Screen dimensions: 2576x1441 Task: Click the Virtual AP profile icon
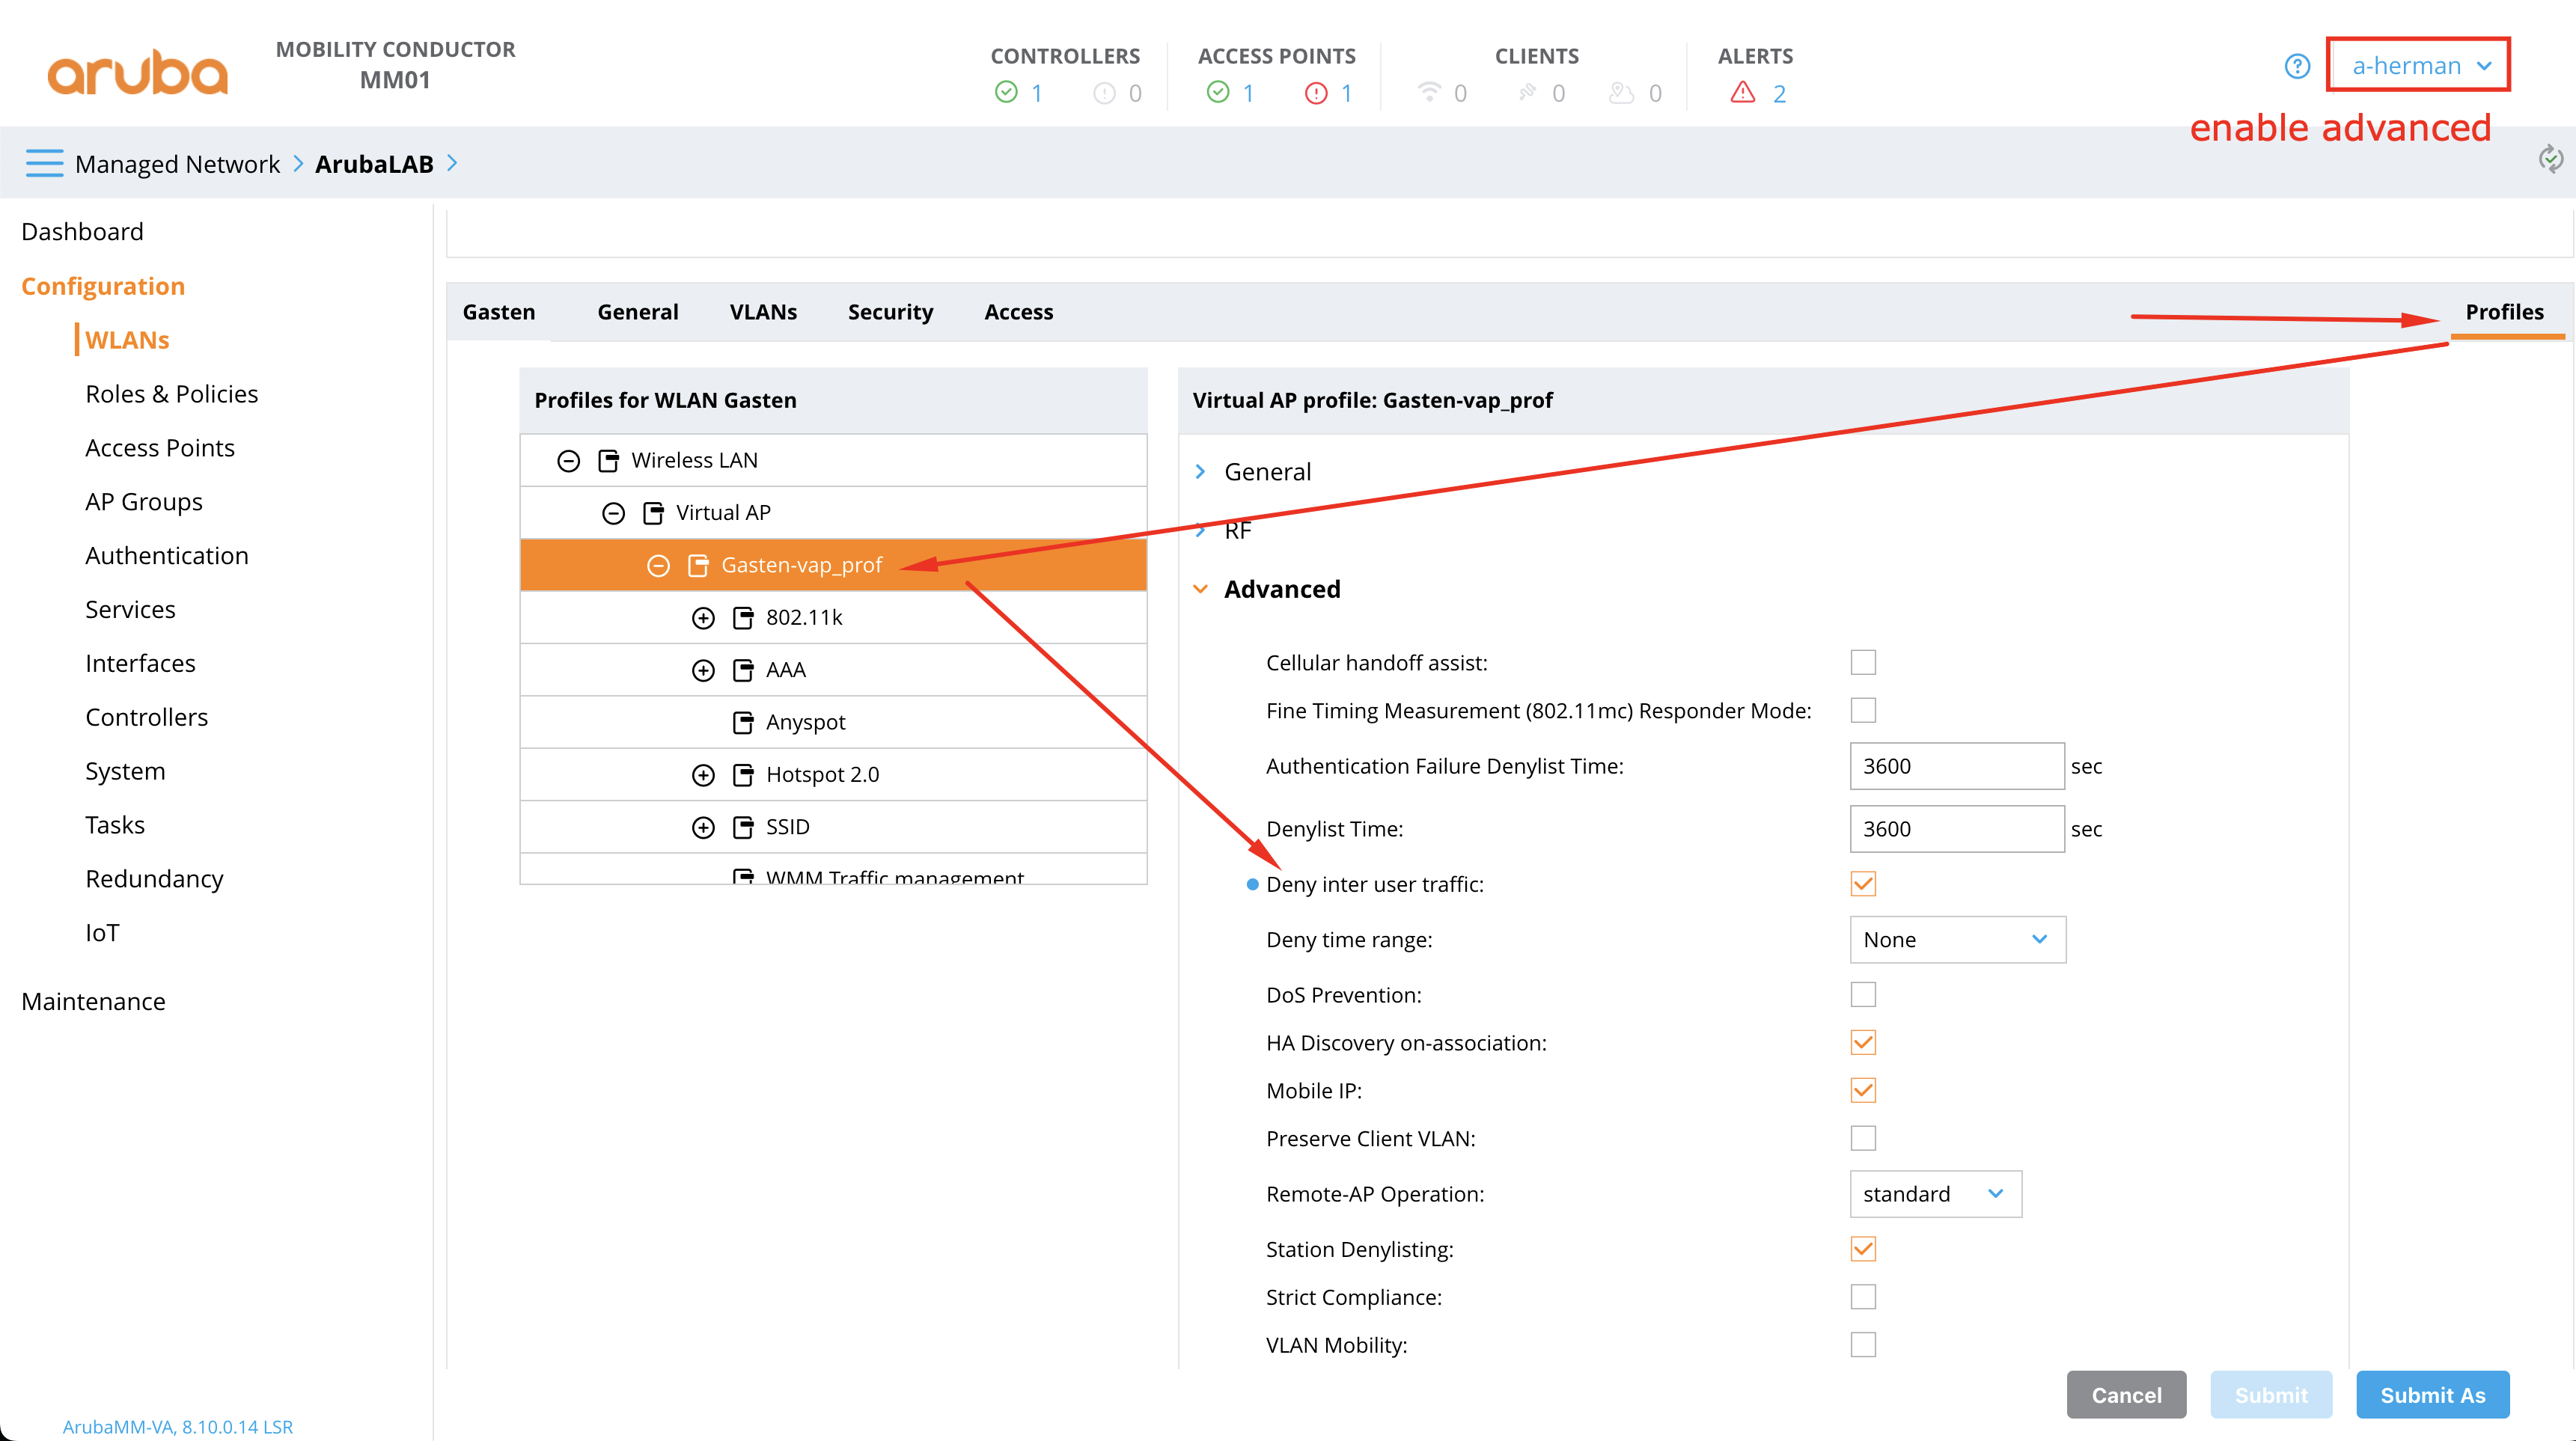[x=653, y=513]
